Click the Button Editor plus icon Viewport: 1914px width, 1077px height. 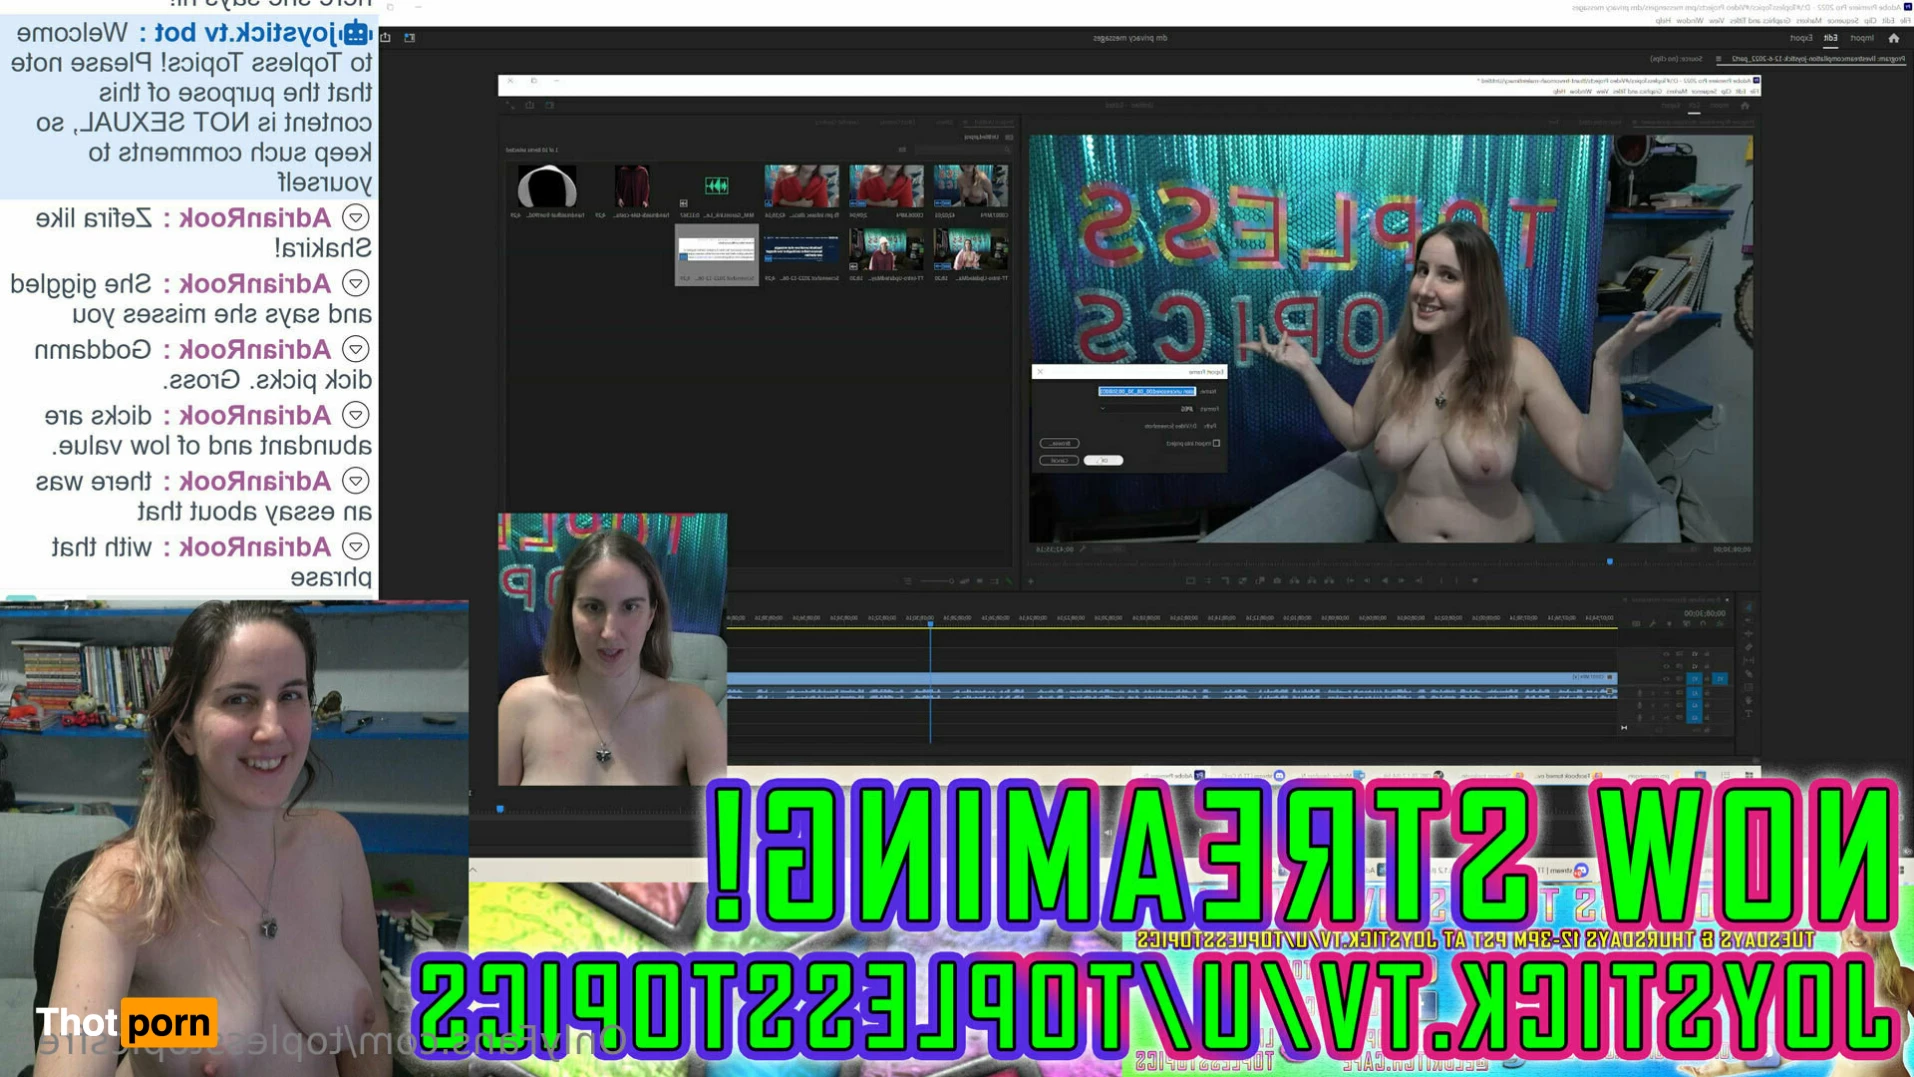[x=1031, y=580]
